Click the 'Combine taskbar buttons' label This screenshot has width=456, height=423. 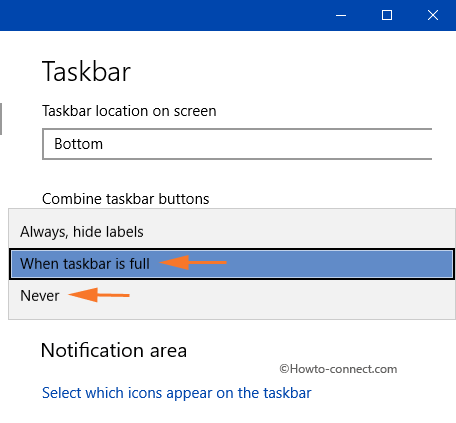(x=126, y=199)
